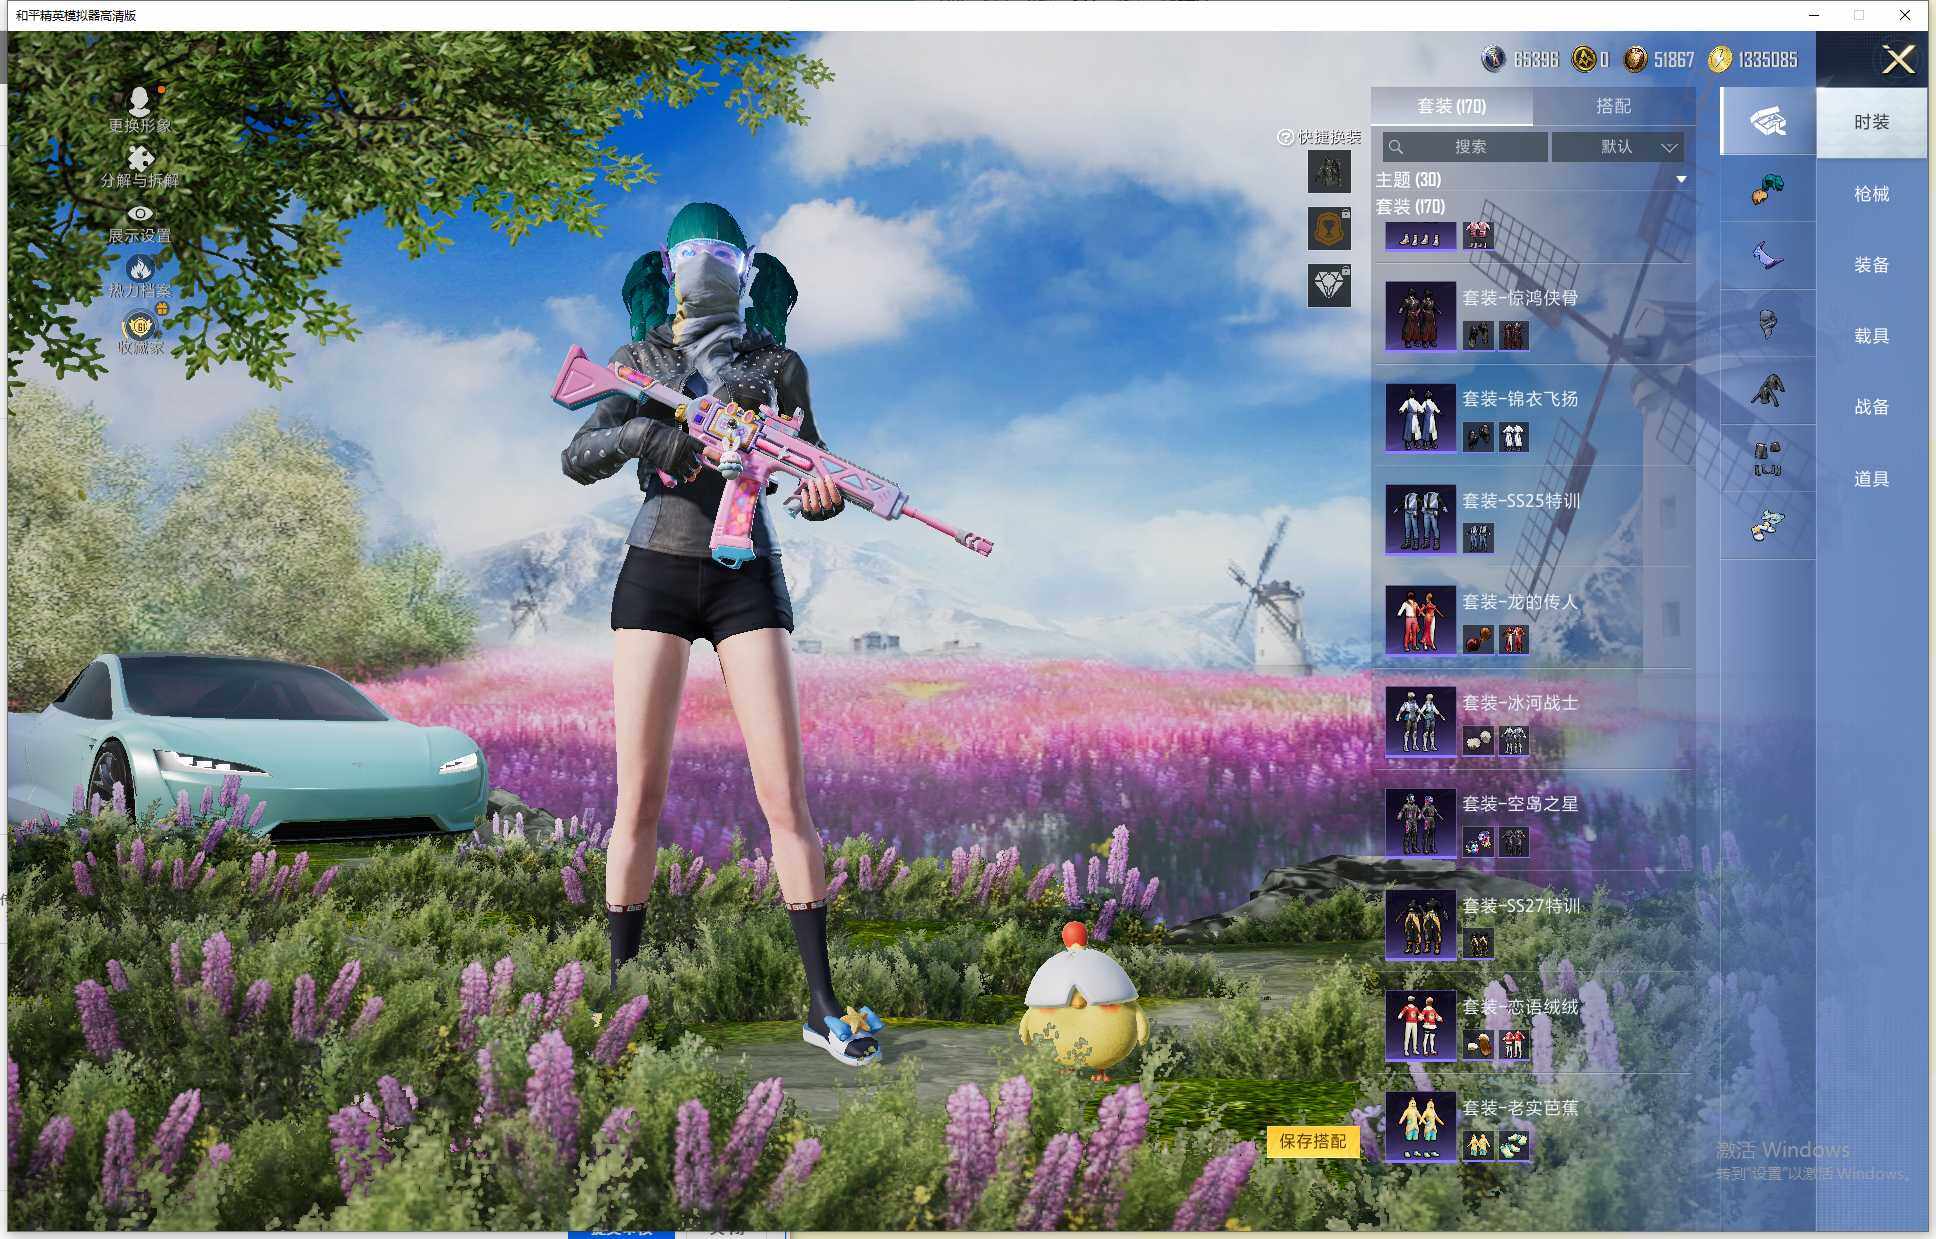Click the 搜索 search field
The width and height of the screenshot is (1936, 1239).
[x=1468, y=147]
